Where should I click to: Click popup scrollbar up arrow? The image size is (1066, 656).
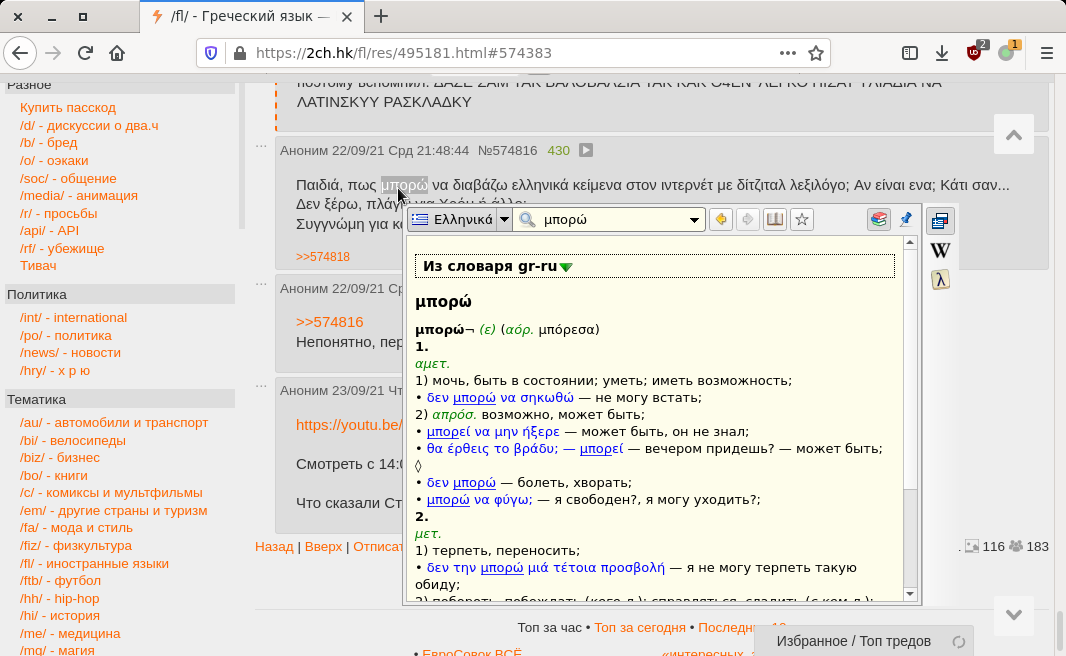(x=910, y=243)
